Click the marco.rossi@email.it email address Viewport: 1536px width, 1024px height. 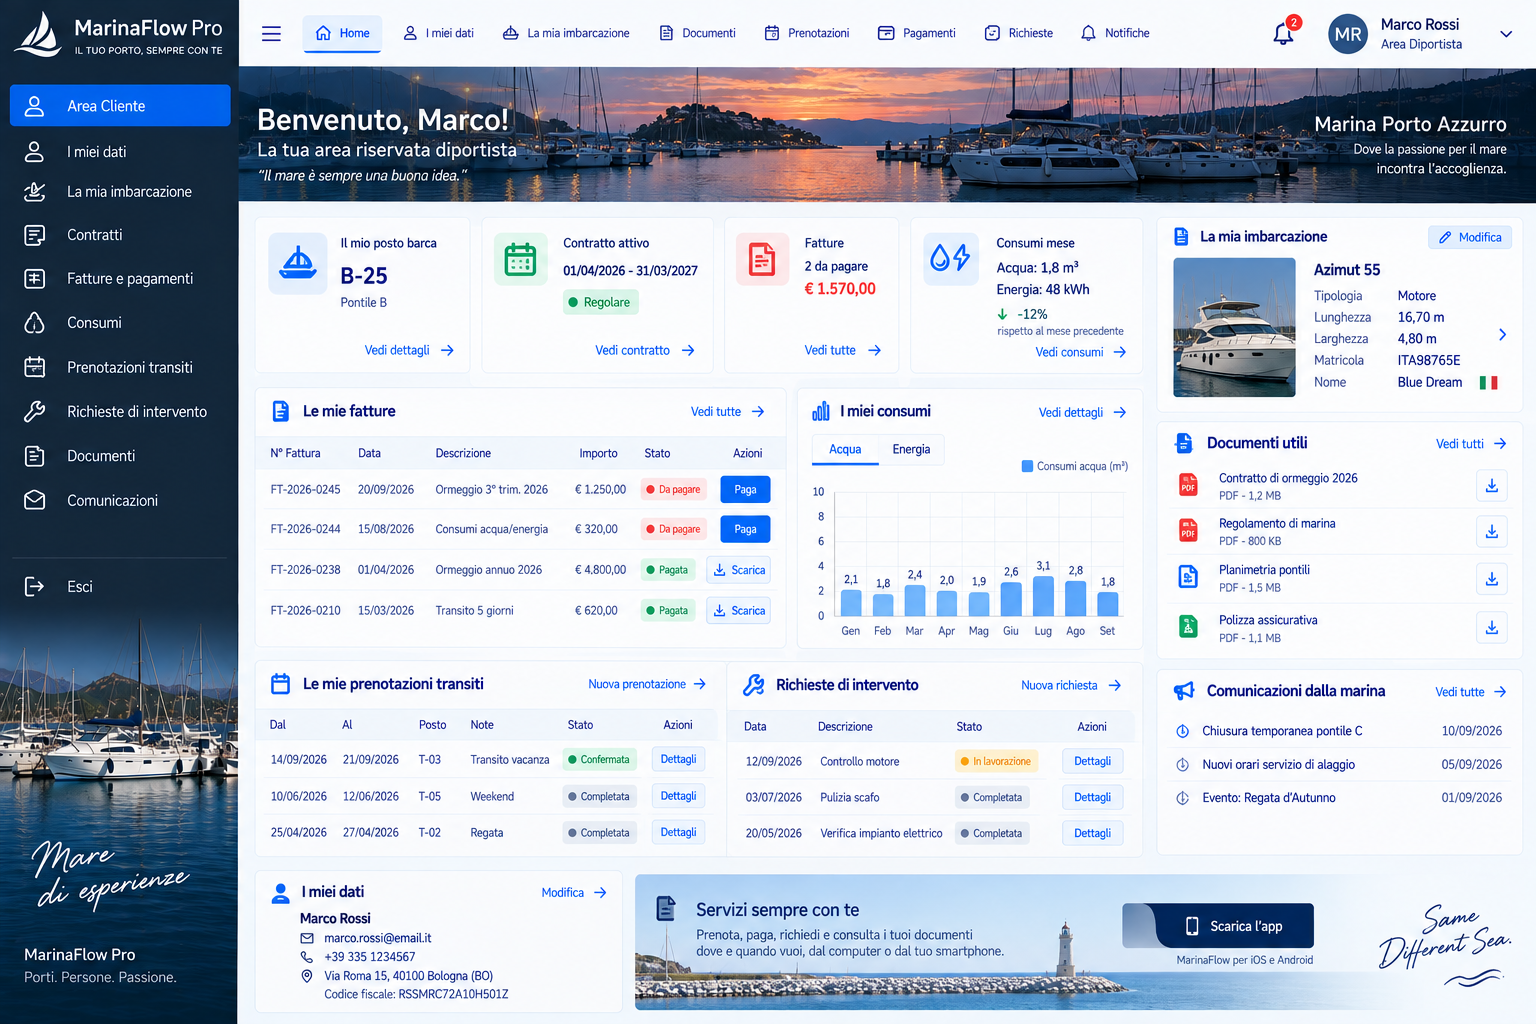pyautogui.click(x=377, y=938)
